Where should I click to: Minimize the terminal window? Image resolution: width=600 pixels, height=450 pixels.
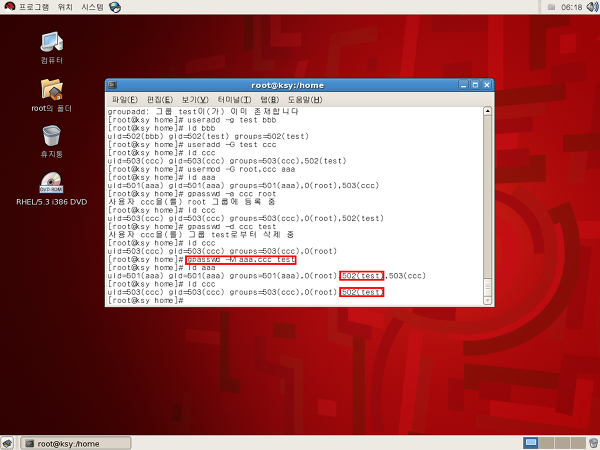[463, 85]
